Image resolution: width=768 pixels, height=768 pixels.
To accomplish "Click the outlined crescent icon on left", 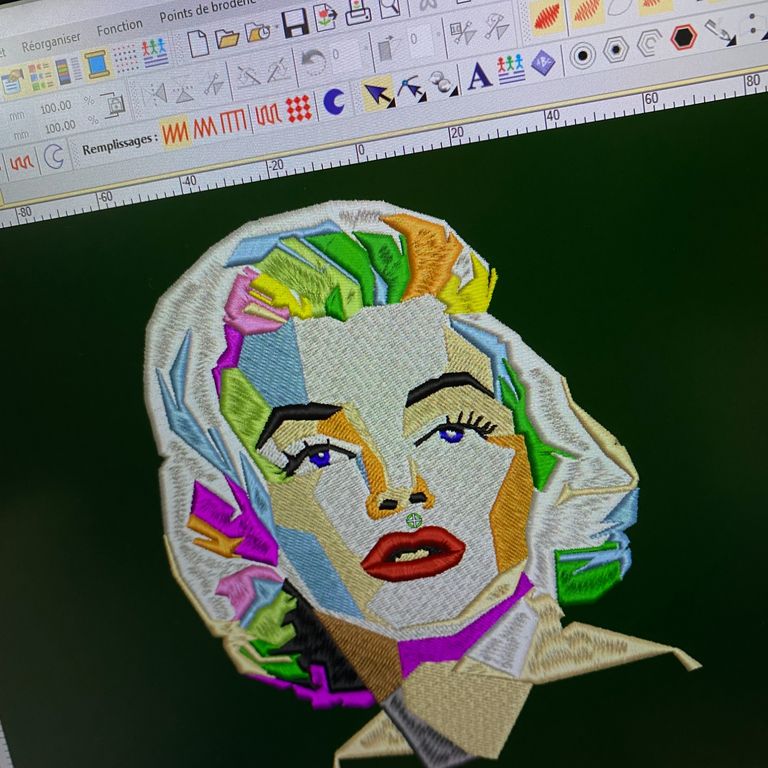I will pos(53,157).
